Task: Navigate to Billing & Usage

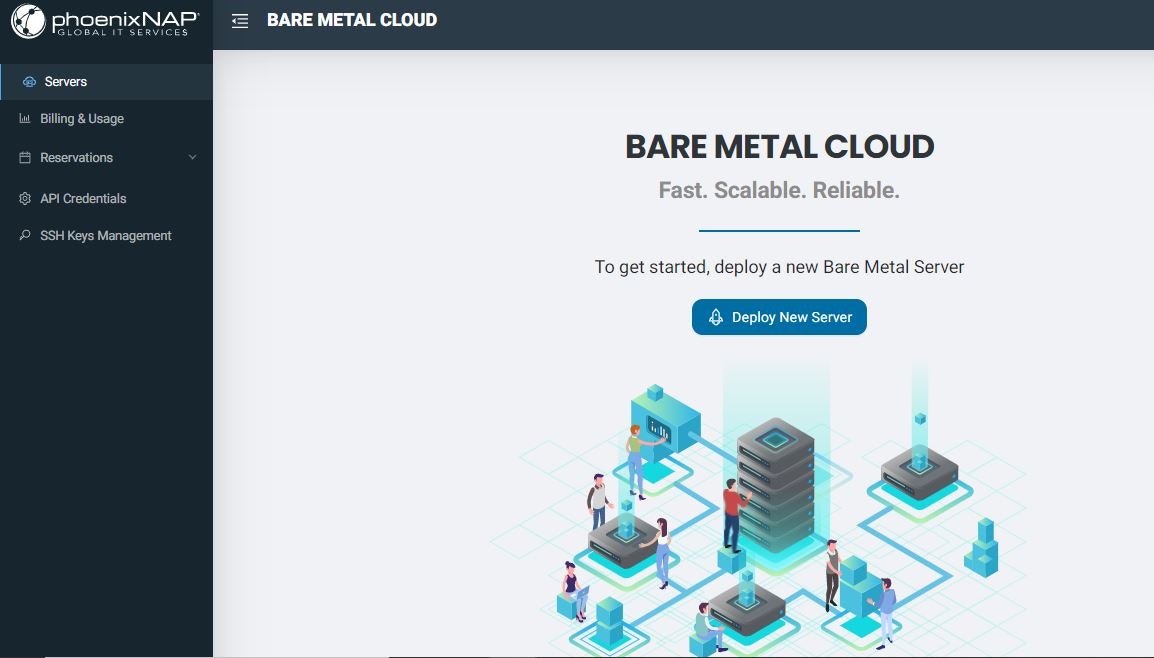Action: point(81,118)
